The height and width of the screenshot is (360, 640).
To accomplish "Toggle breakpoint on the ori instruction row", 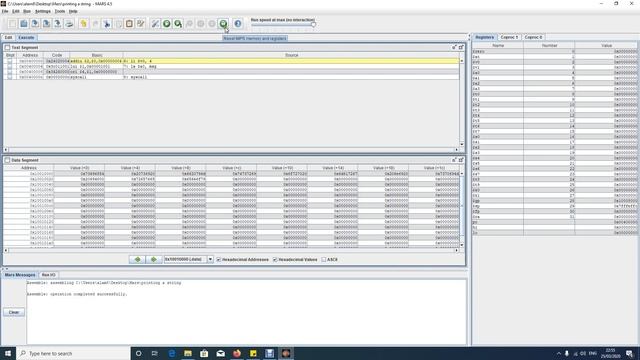I will (10, 71).
